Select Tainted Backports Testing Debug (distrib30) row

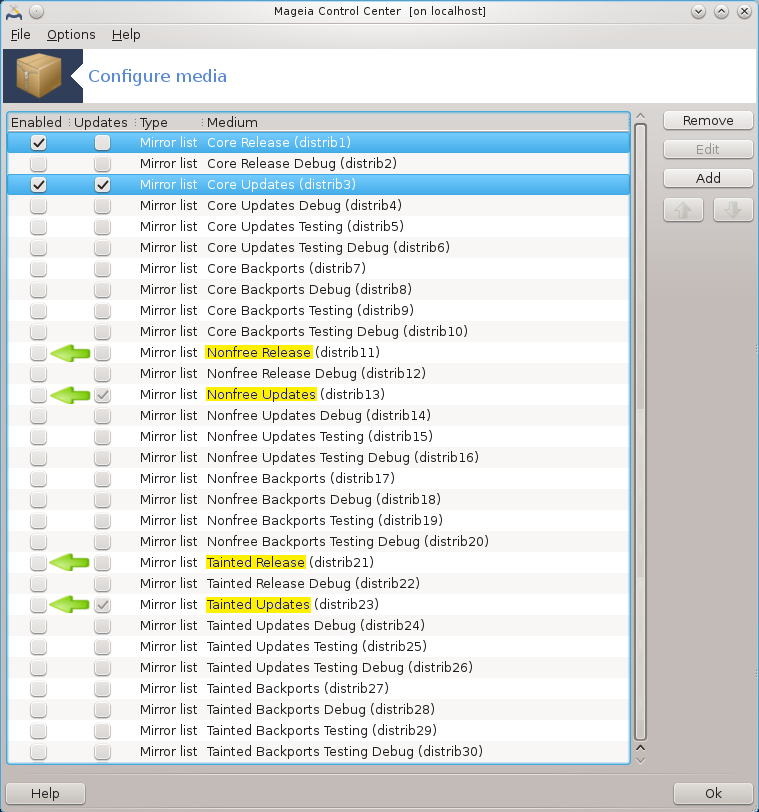tap(318, 751)
